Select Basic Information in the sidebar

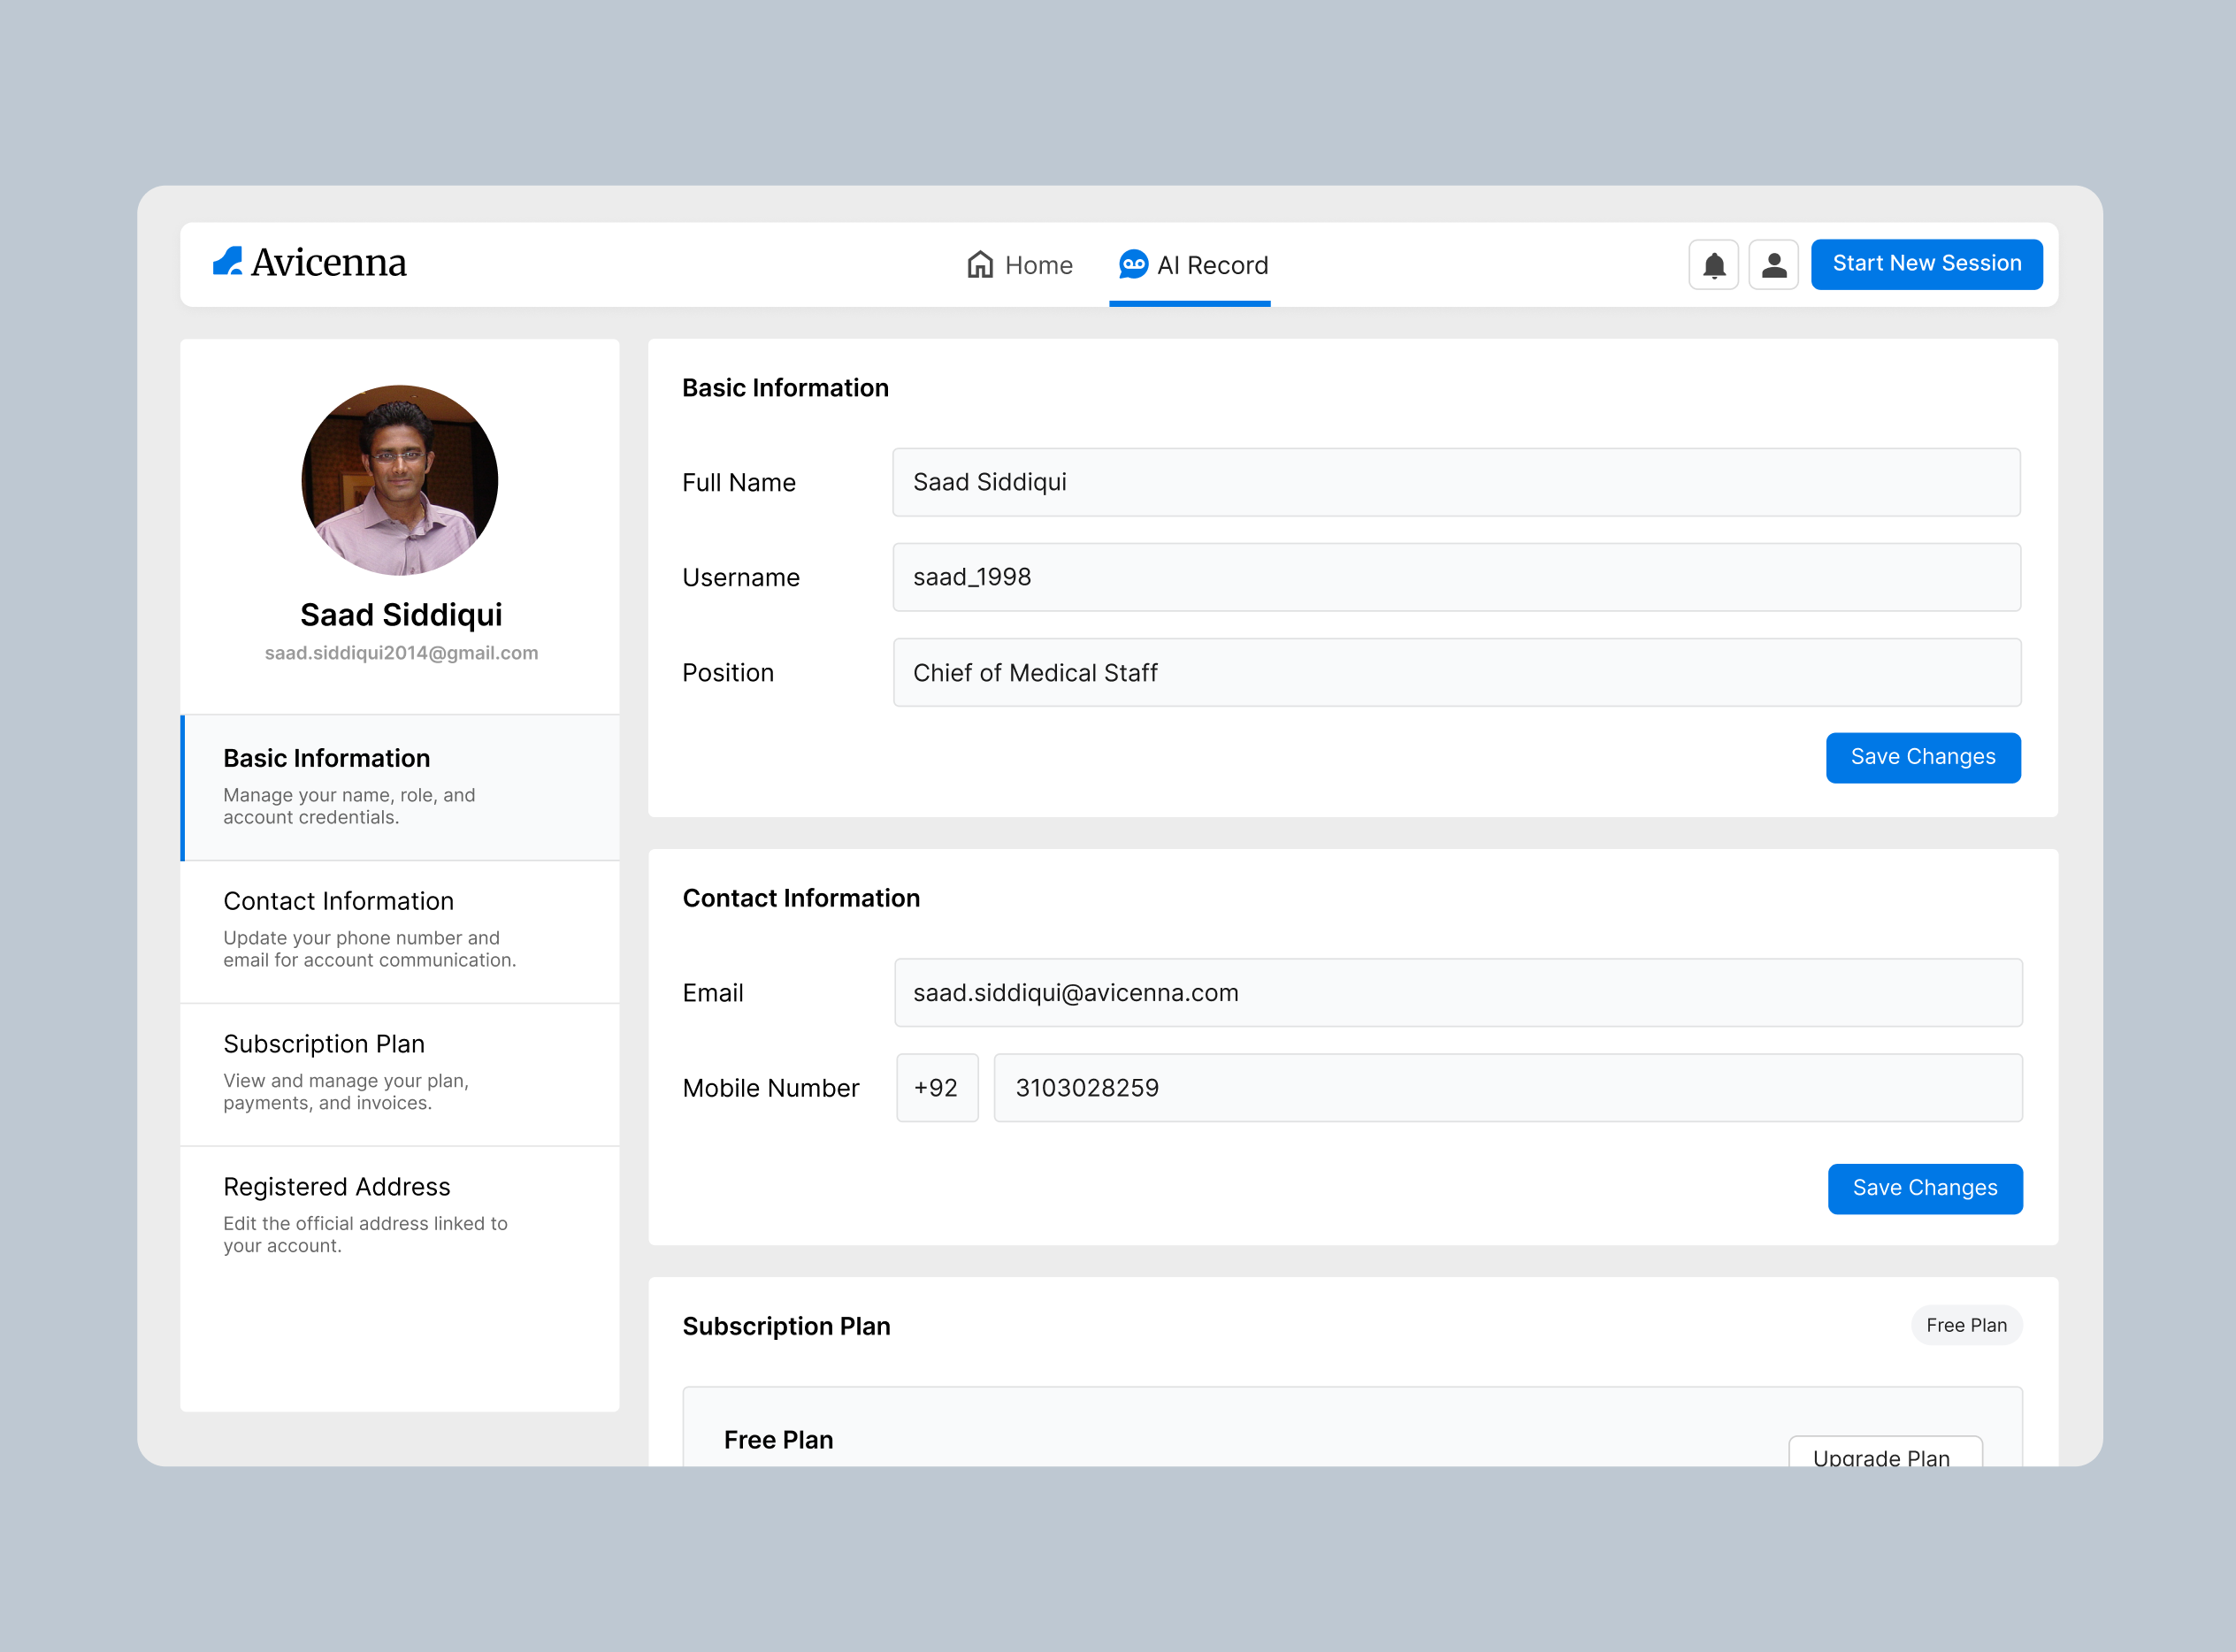tap(400, 787)
